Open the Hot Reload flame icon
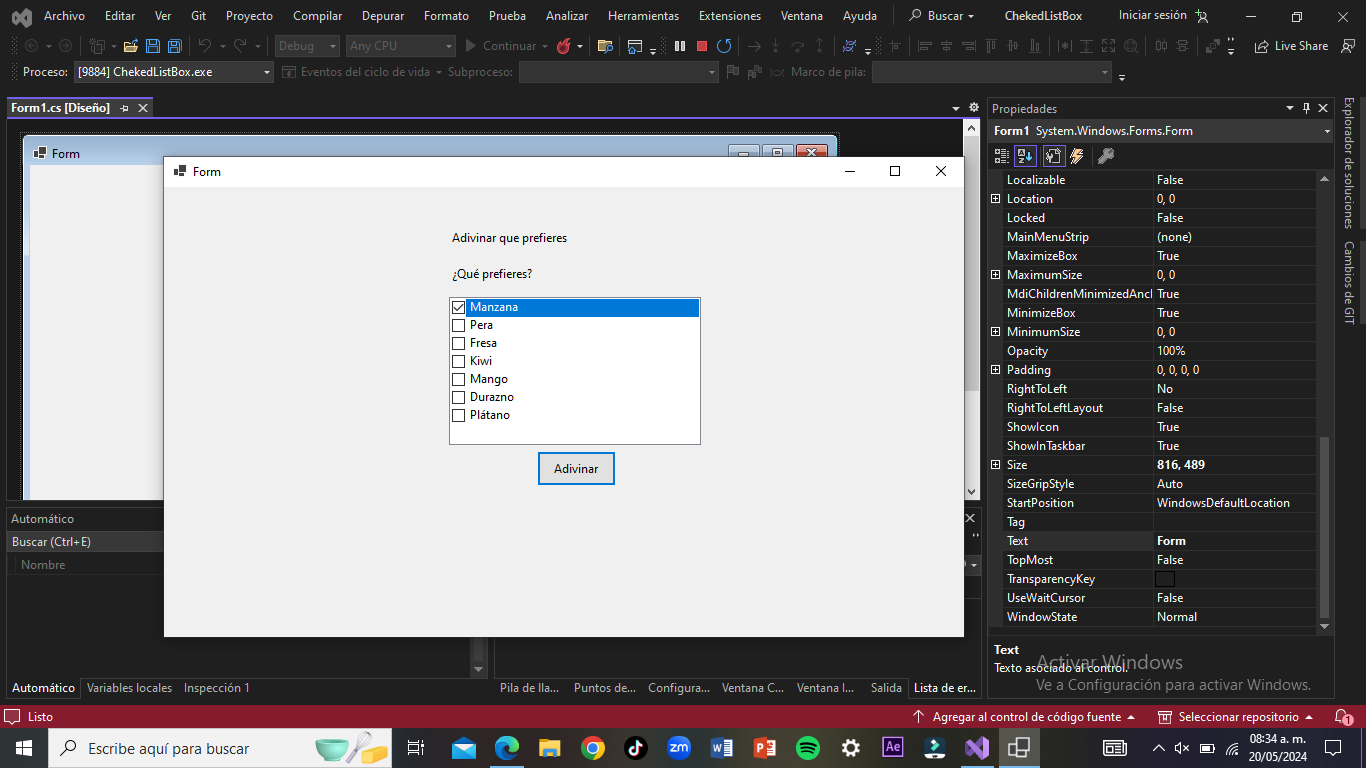 564,46
